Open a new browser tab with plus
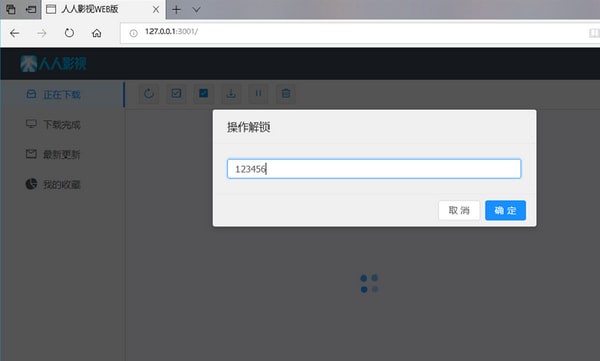600x361 pixels. 176,10
